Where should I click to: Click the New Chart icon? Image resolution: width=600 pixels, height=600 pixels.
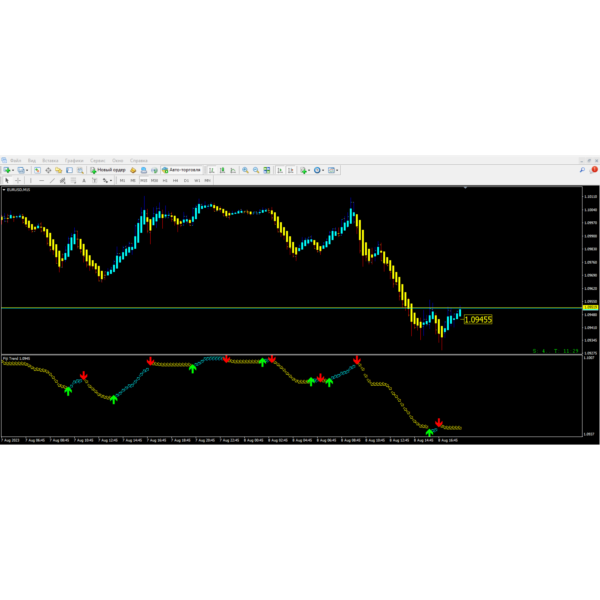7,170
